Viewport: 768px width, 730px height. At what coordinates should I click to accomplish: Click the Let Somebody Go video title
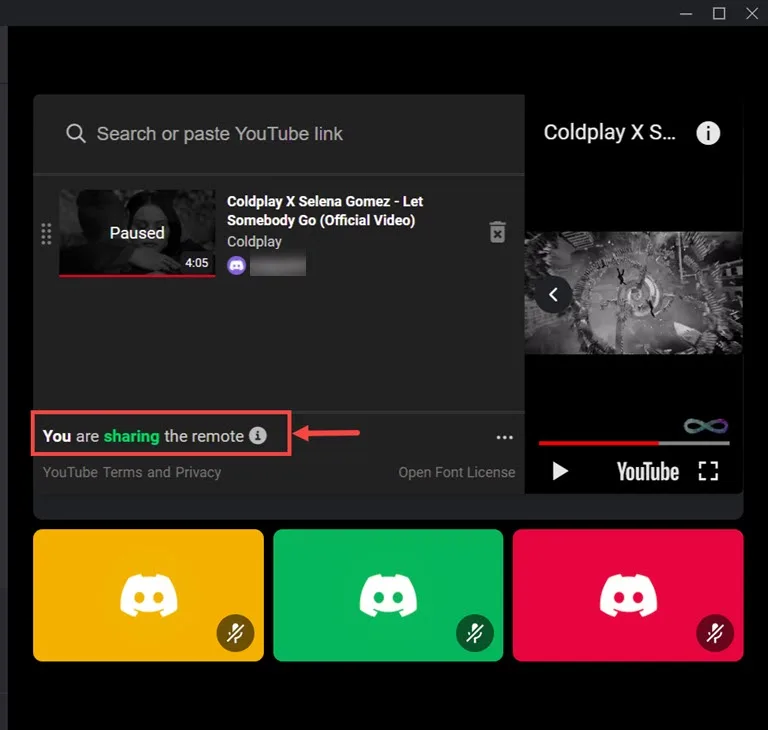coord(325,211)
